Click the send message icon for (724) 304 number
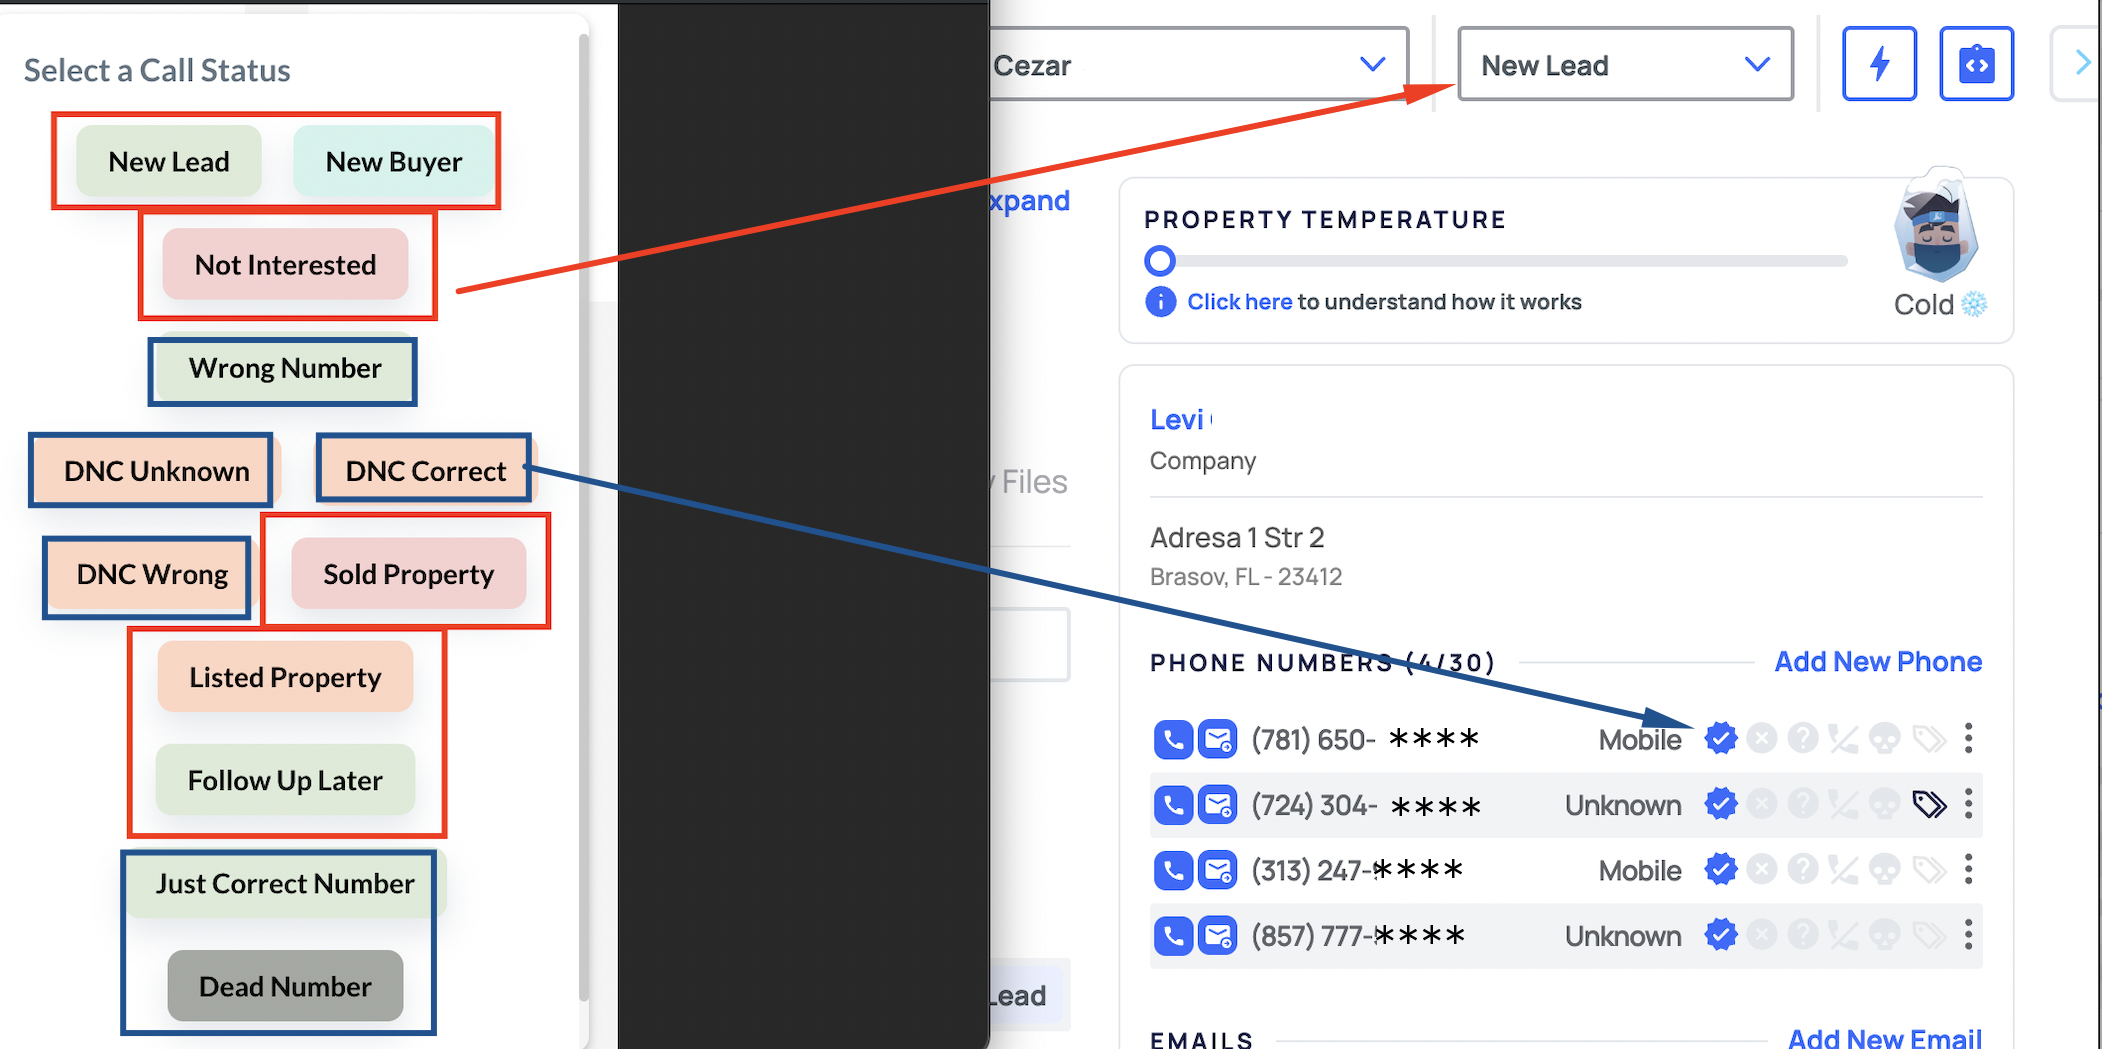 point(1217,805)
